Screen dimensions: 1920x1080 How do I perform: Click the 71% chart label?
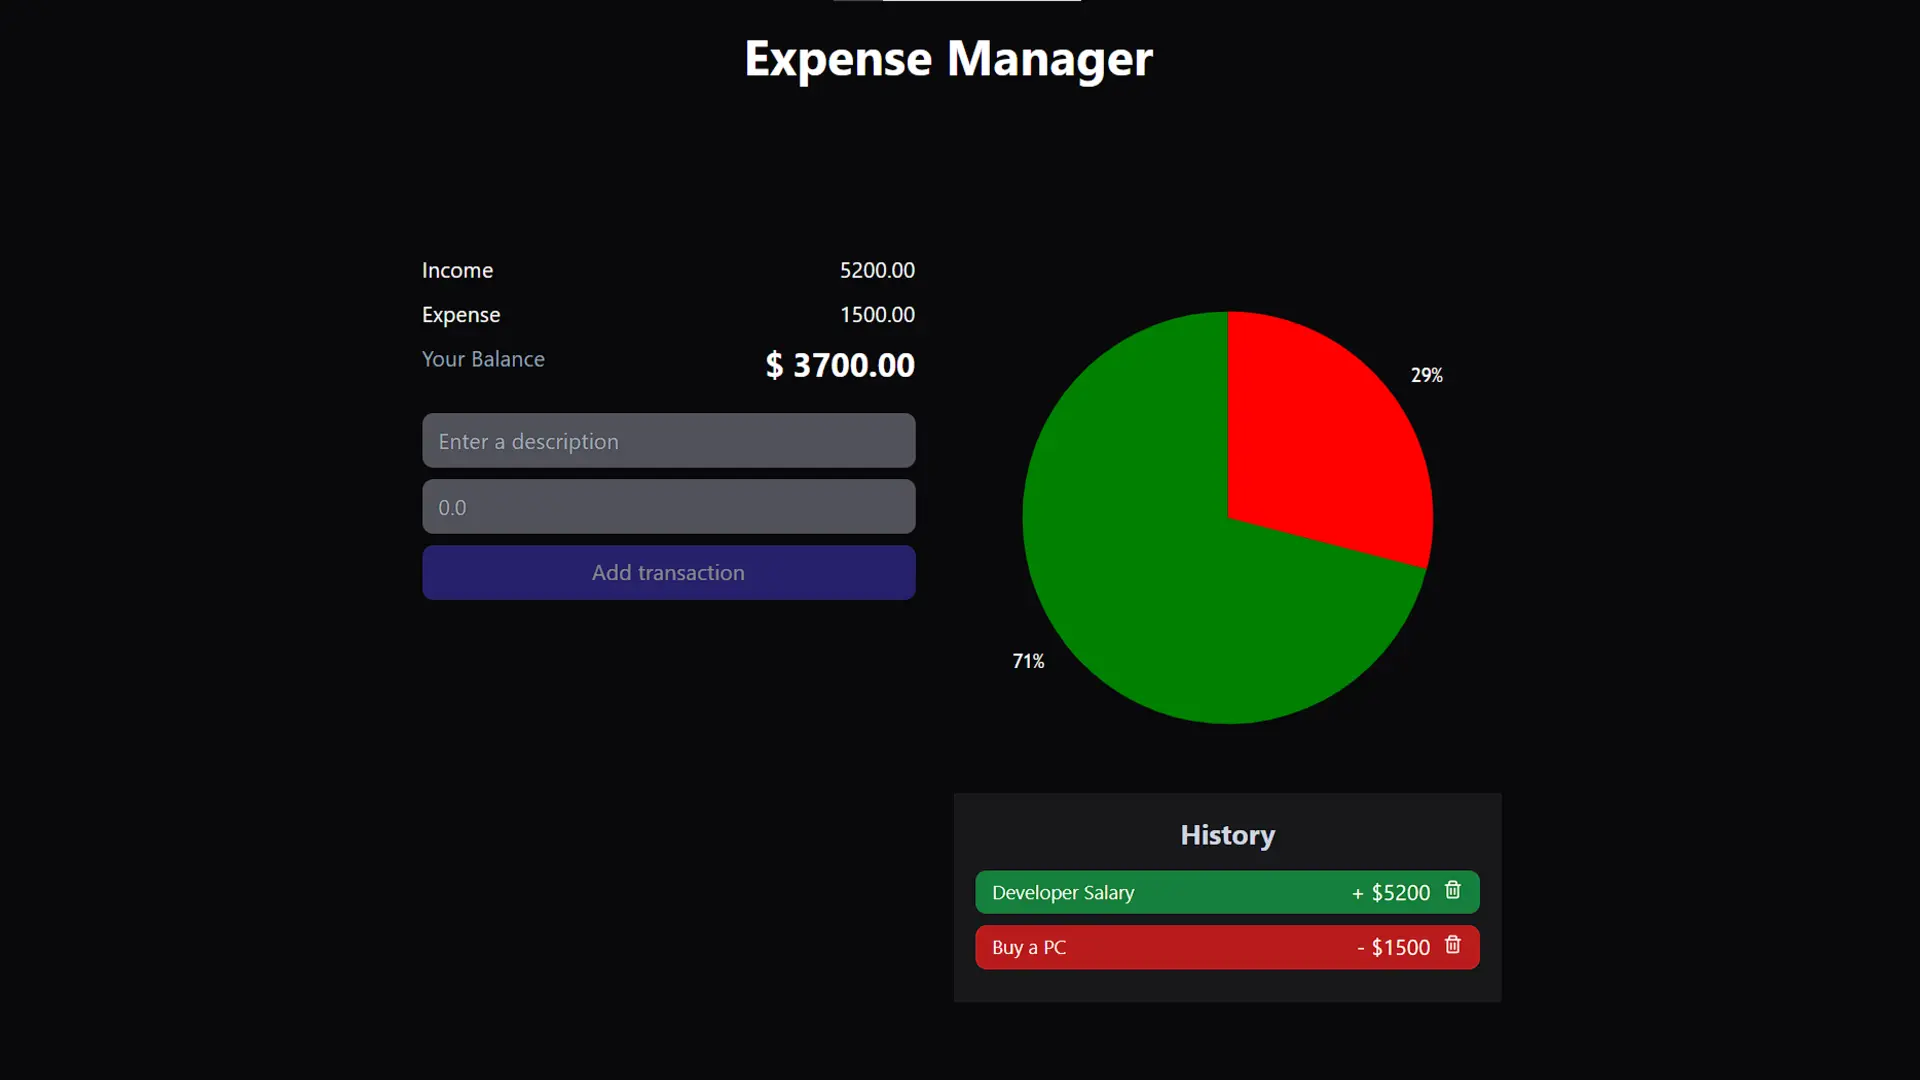pyautogui.click(x=1028, y=661)
